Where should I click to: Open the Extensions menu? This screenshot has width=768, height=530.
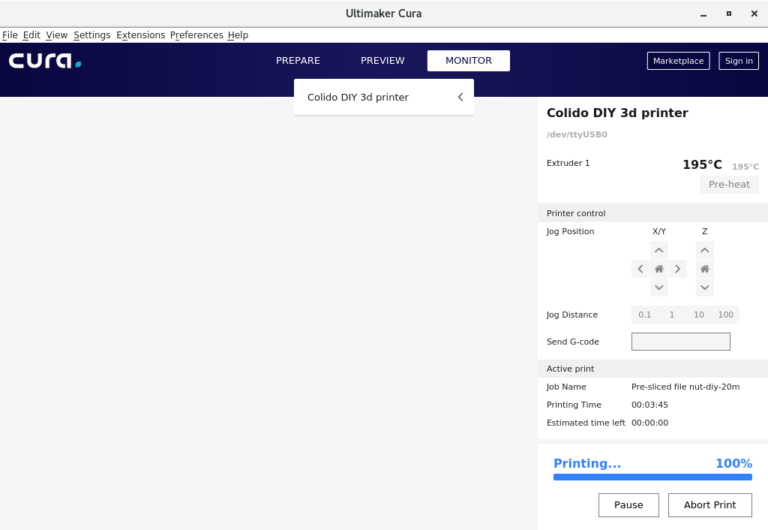point(141,35)
